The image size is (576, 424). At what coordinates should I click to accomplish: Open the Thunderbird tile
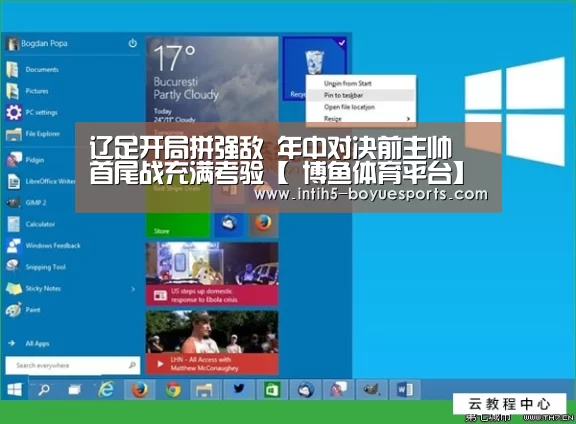pos(228,223)
